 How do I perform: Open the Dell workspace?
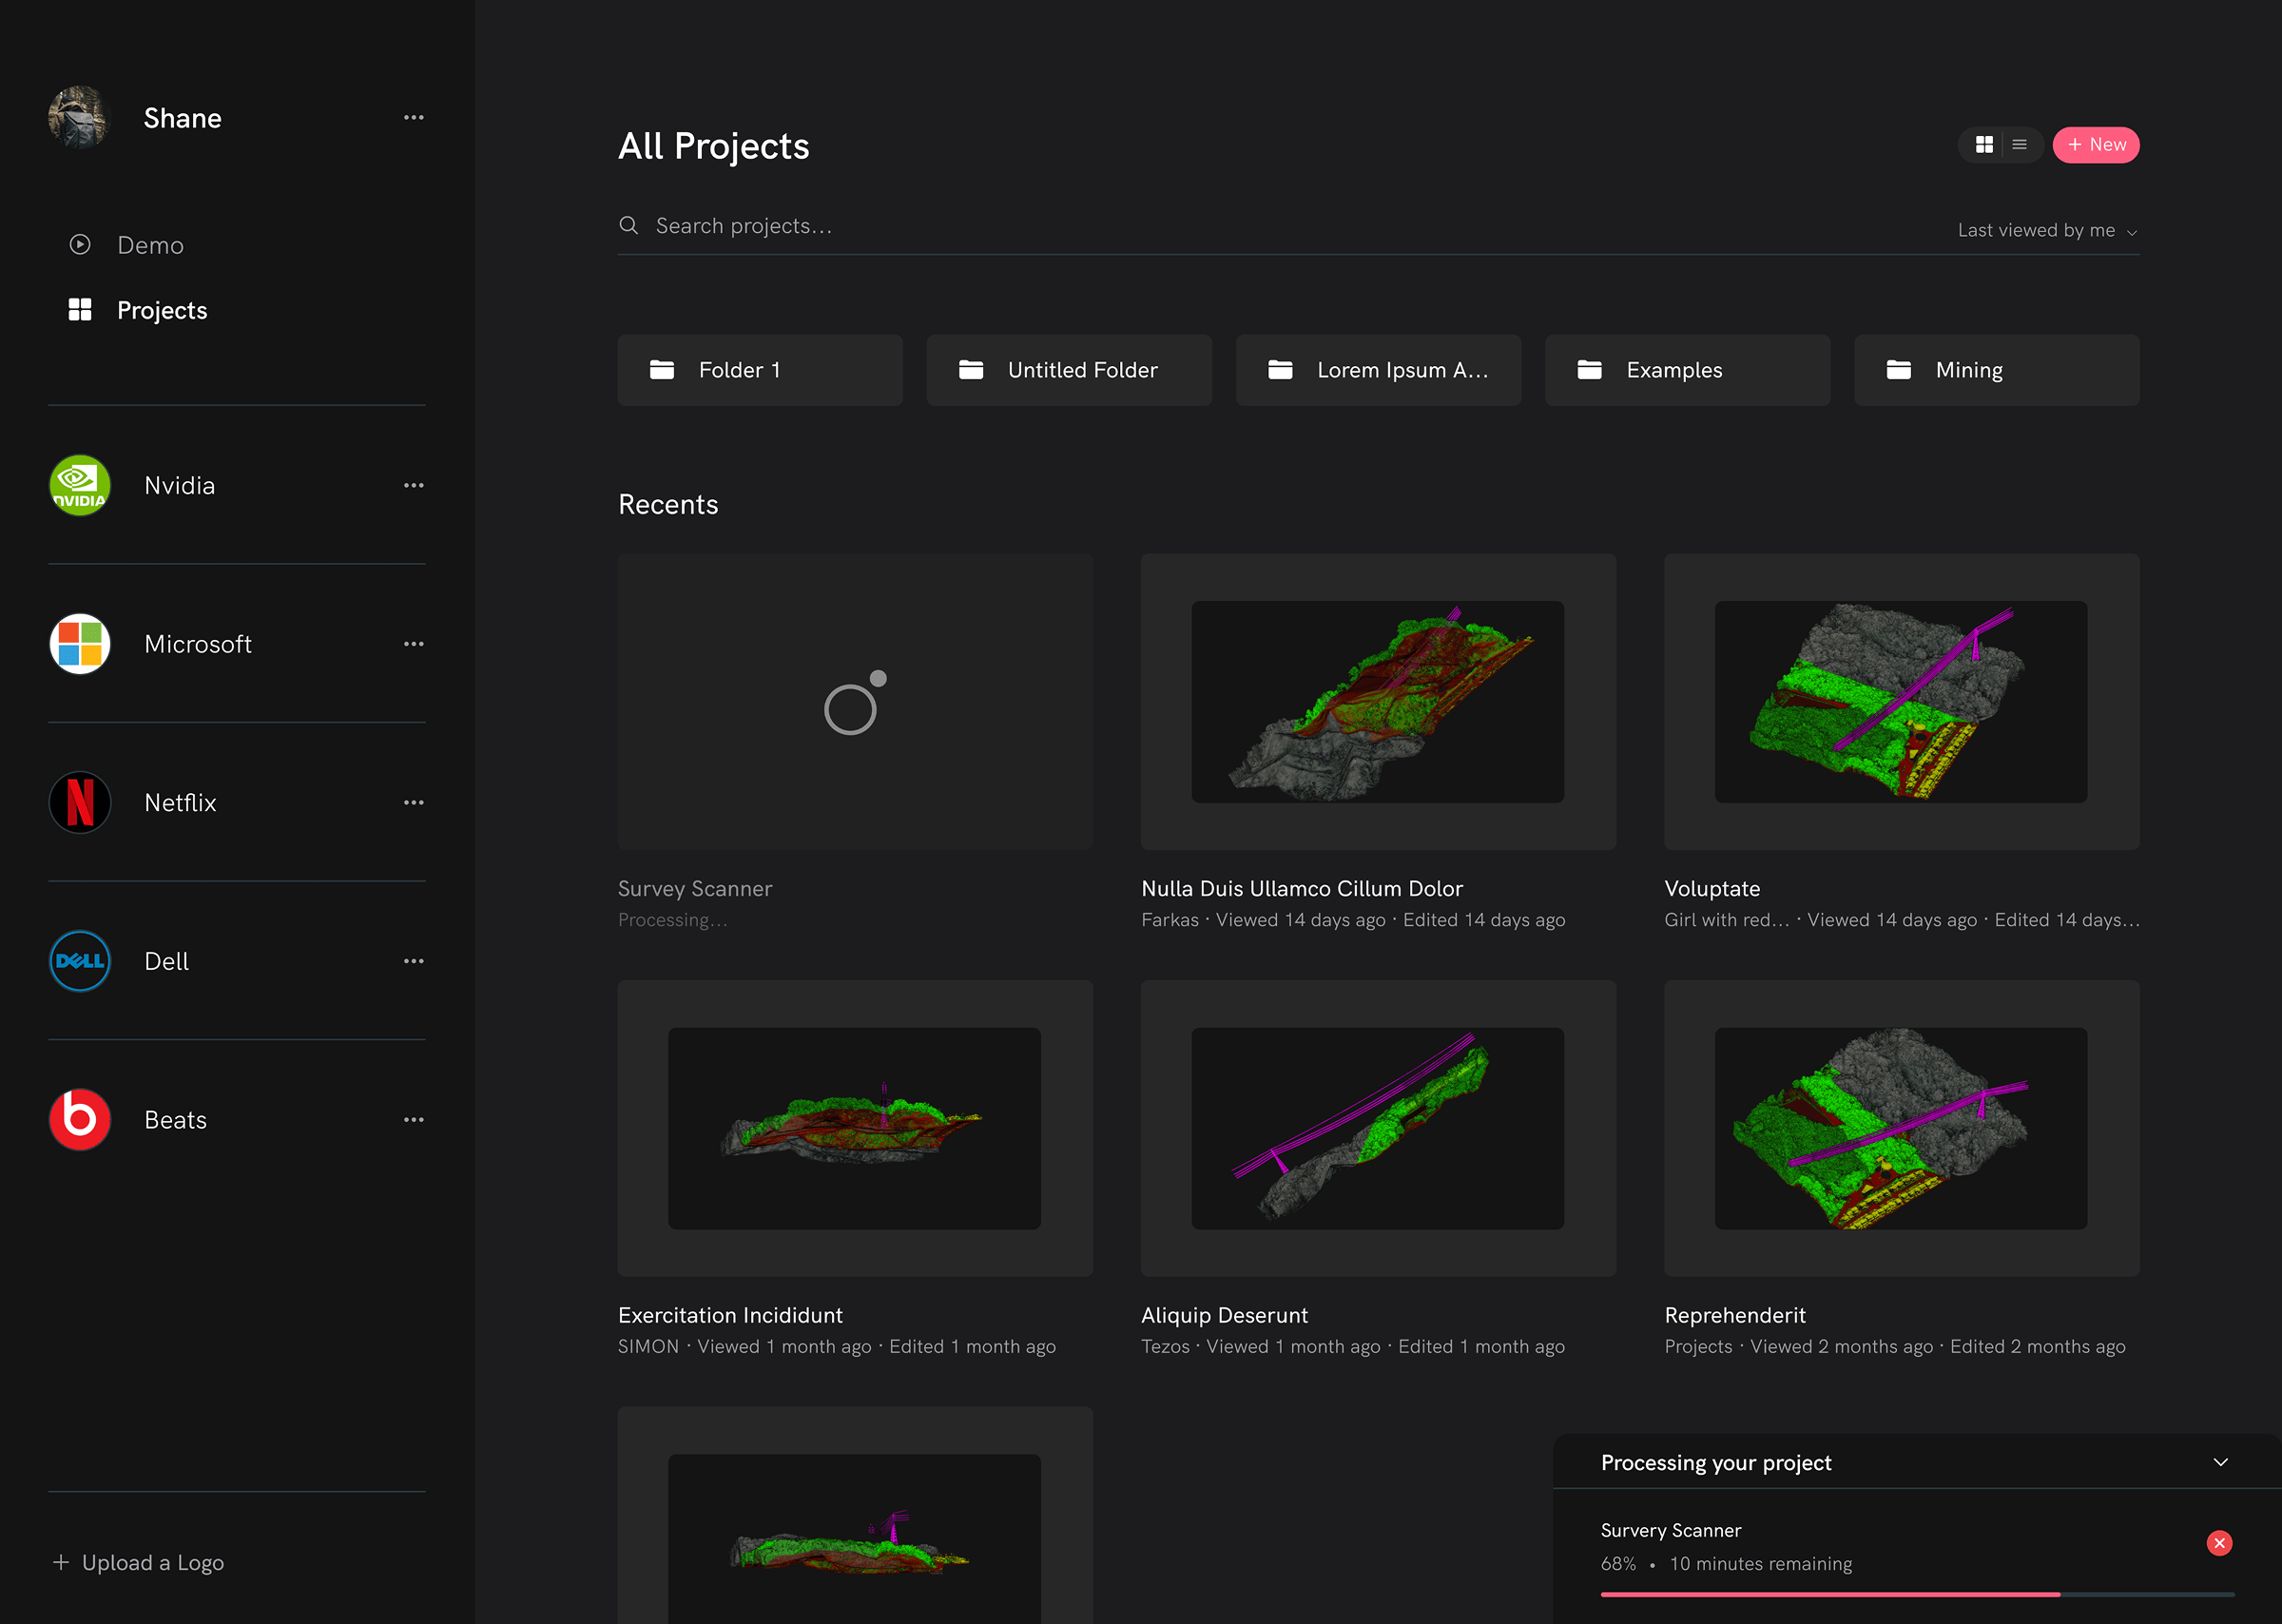[x=166, y=961]
